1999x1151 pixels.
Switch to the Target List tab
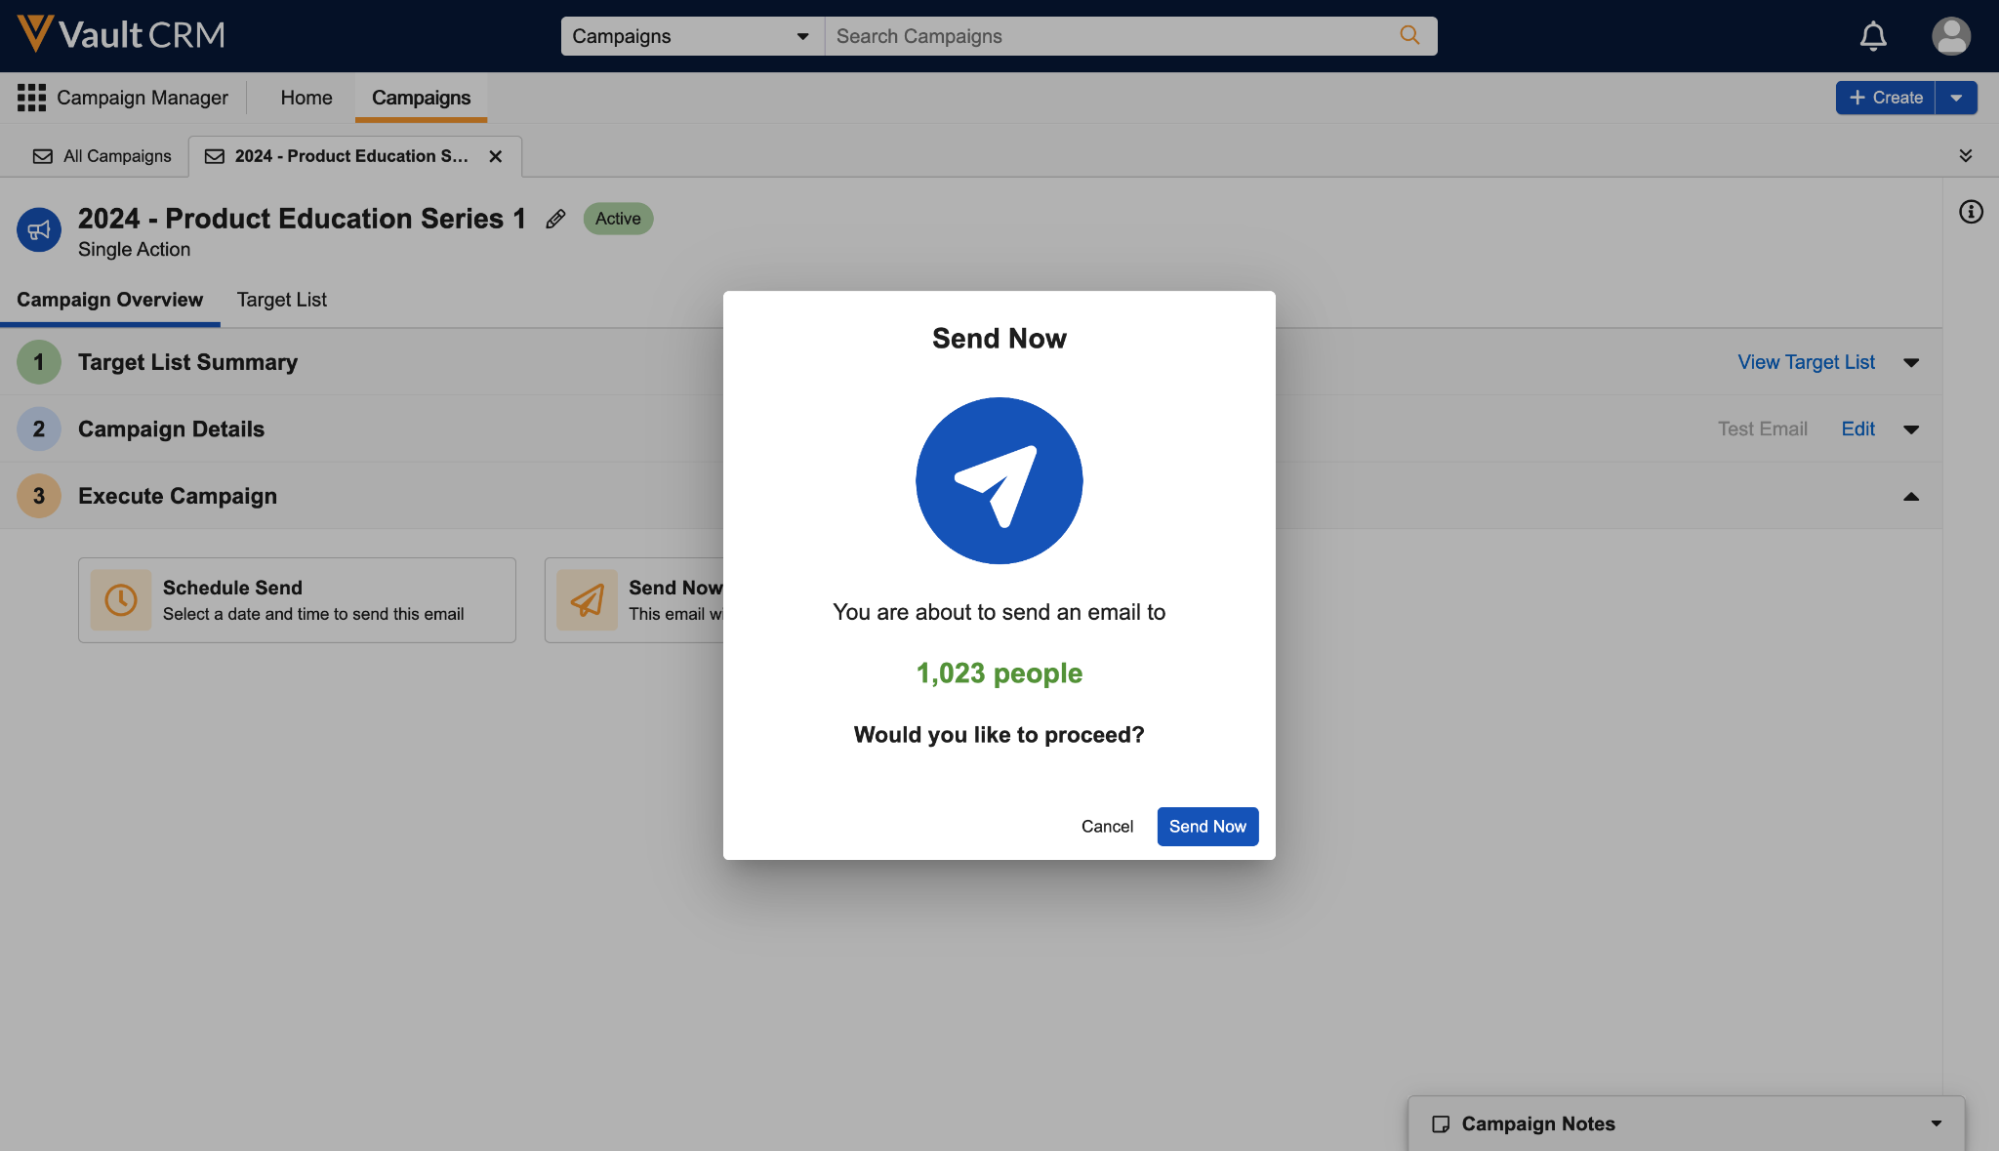tap(281, 300)
